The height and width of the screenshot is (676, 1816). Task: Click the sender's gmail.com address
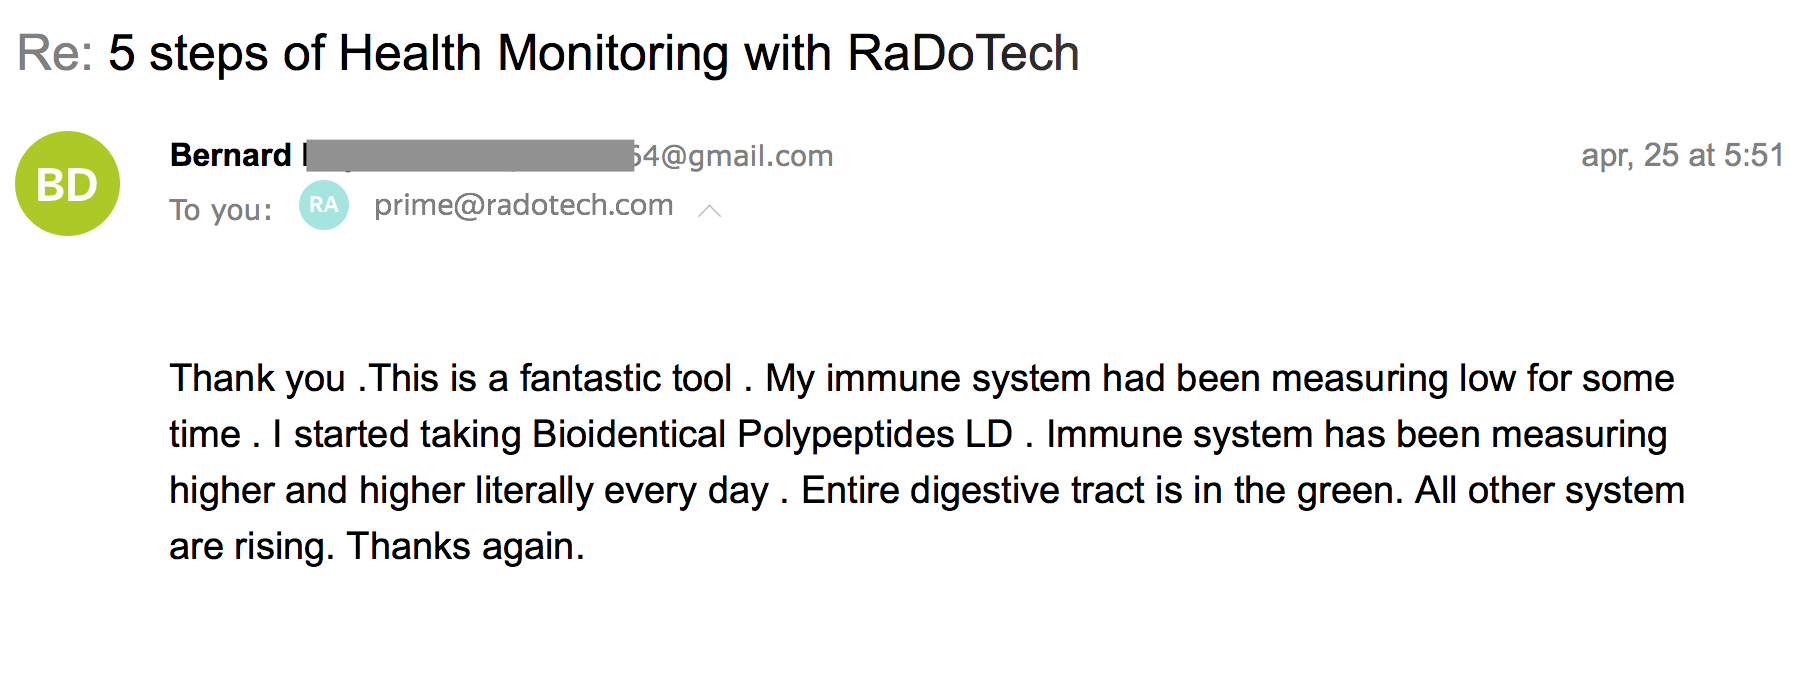735,156
